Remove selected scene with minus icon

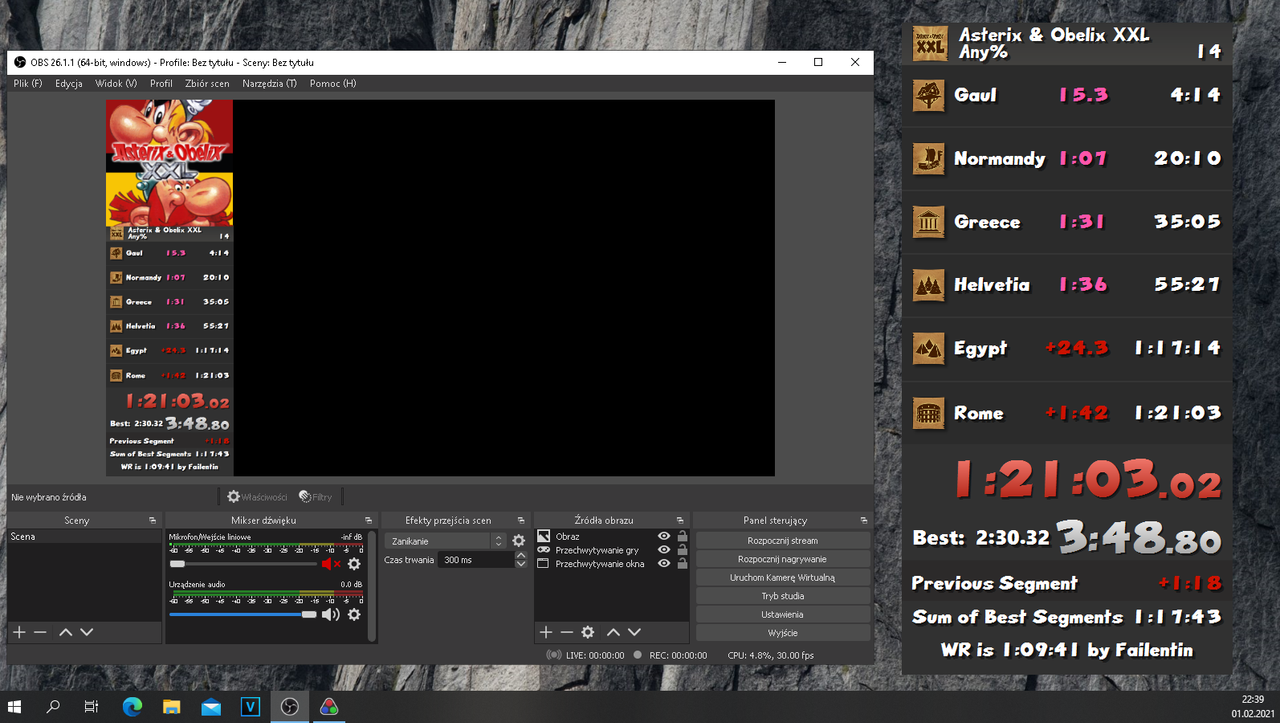point(40,632)
